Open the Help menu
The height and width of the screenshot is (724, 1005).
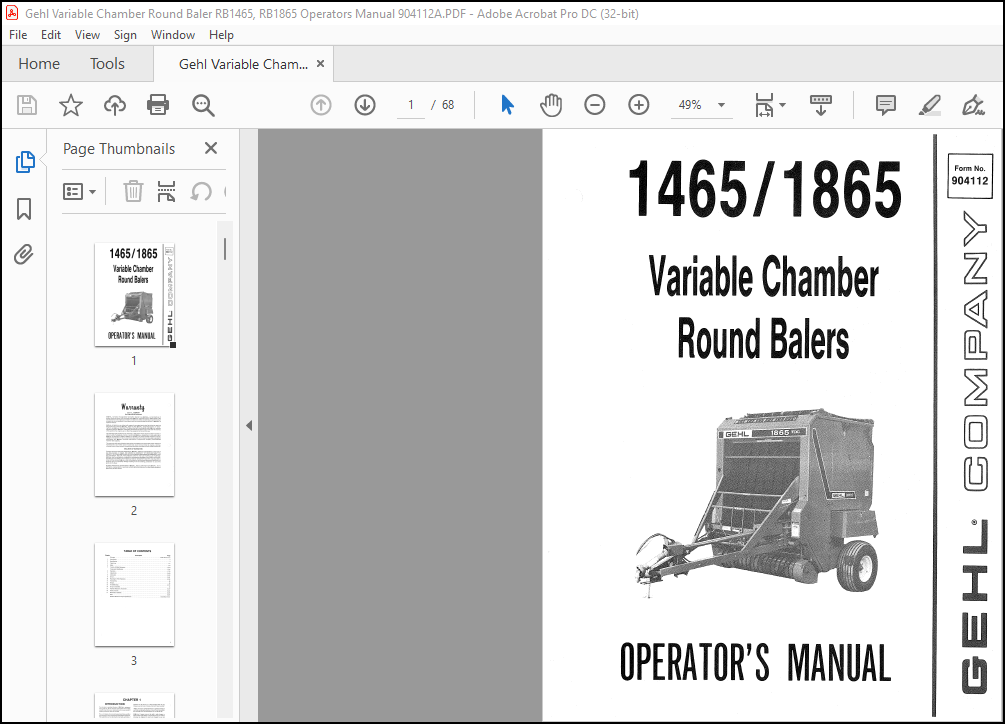pyautogui.click(x=221, y=35)
